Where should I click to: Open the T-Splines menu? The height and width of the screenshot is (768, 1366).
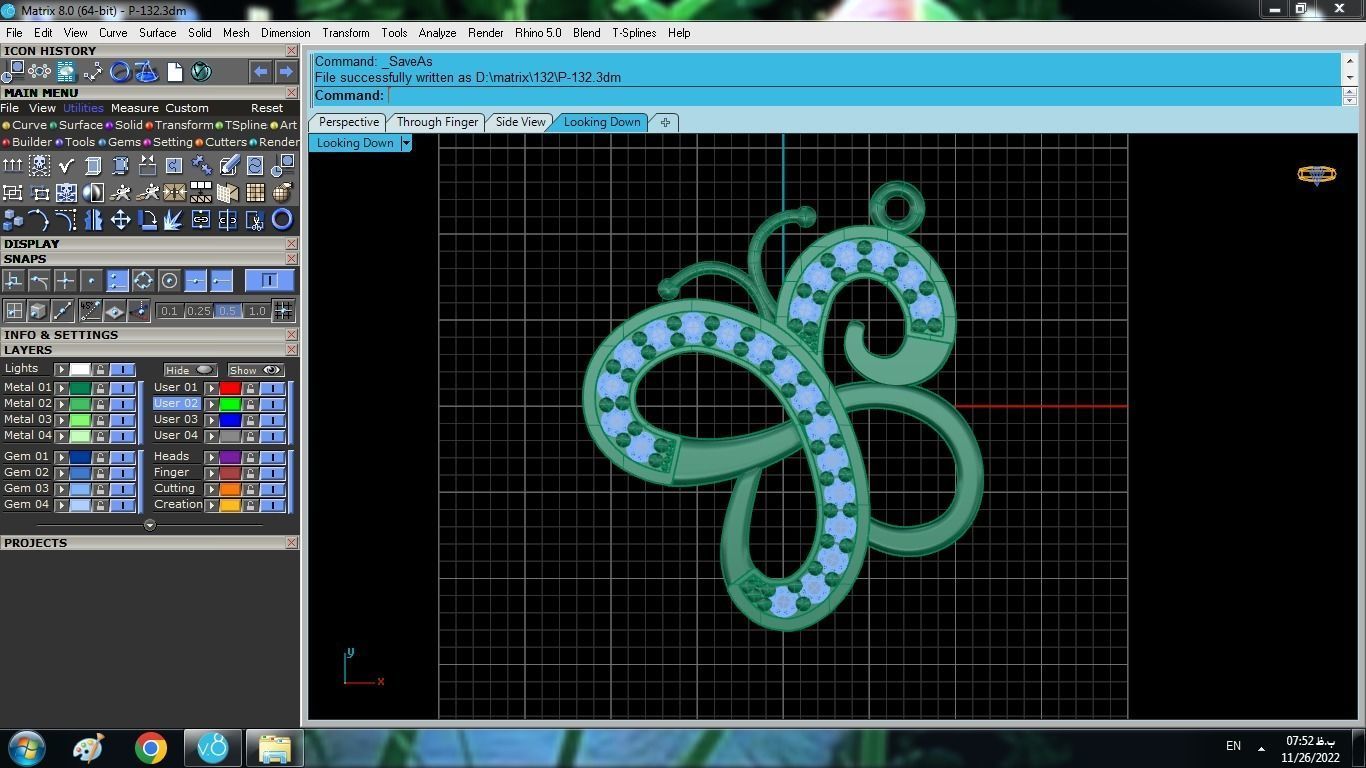coord(634,33)
